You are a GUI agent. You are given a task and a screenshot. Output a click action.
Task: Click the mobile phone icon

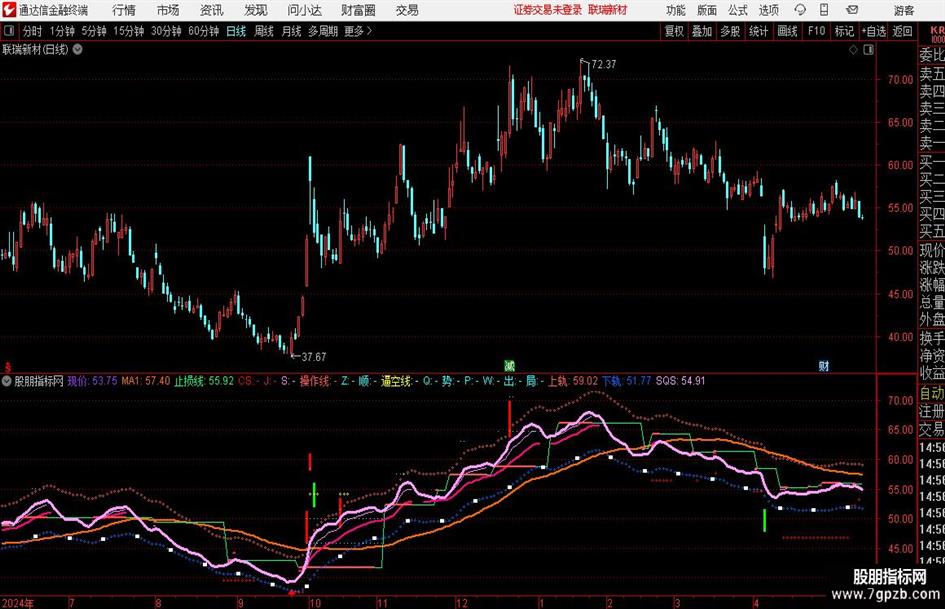[824, 10]
